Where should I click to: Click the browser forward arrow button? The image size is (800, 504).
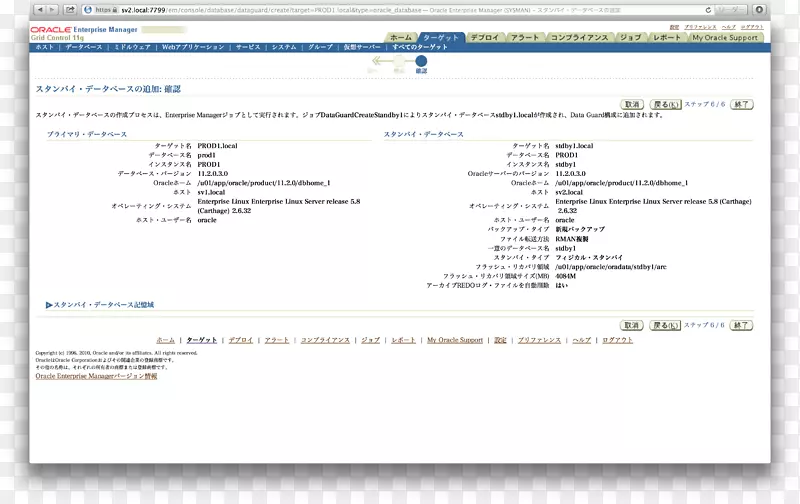(52, 9)
